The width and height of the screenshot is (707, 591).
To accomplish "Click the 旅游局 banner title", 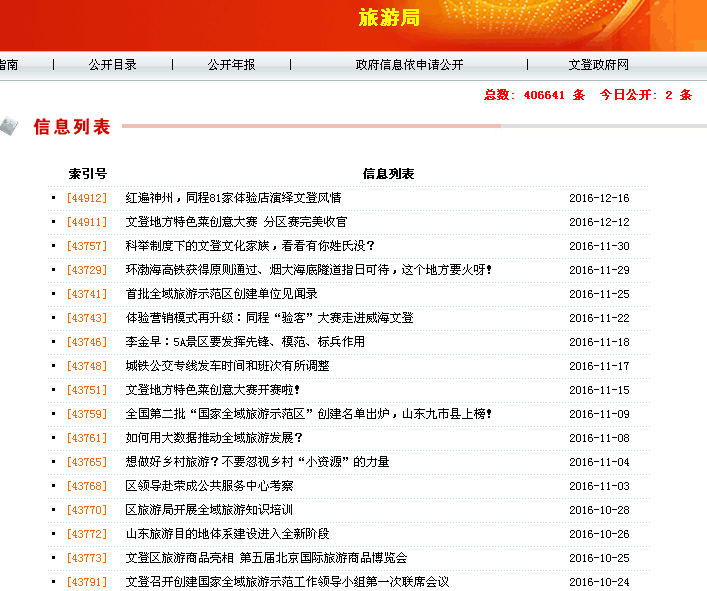I will coord(389,18).
